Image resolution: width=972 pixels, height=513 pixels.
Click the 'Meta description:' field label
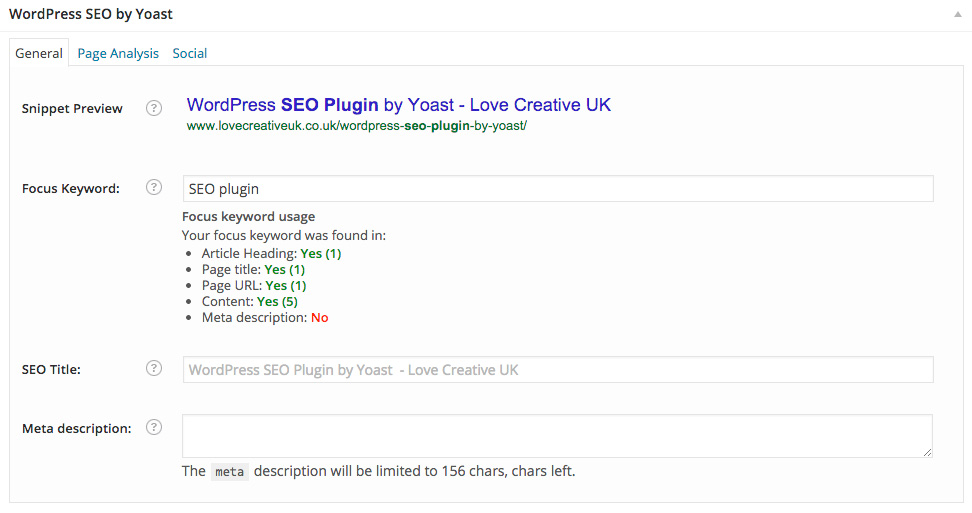click(x=76, y=428)
